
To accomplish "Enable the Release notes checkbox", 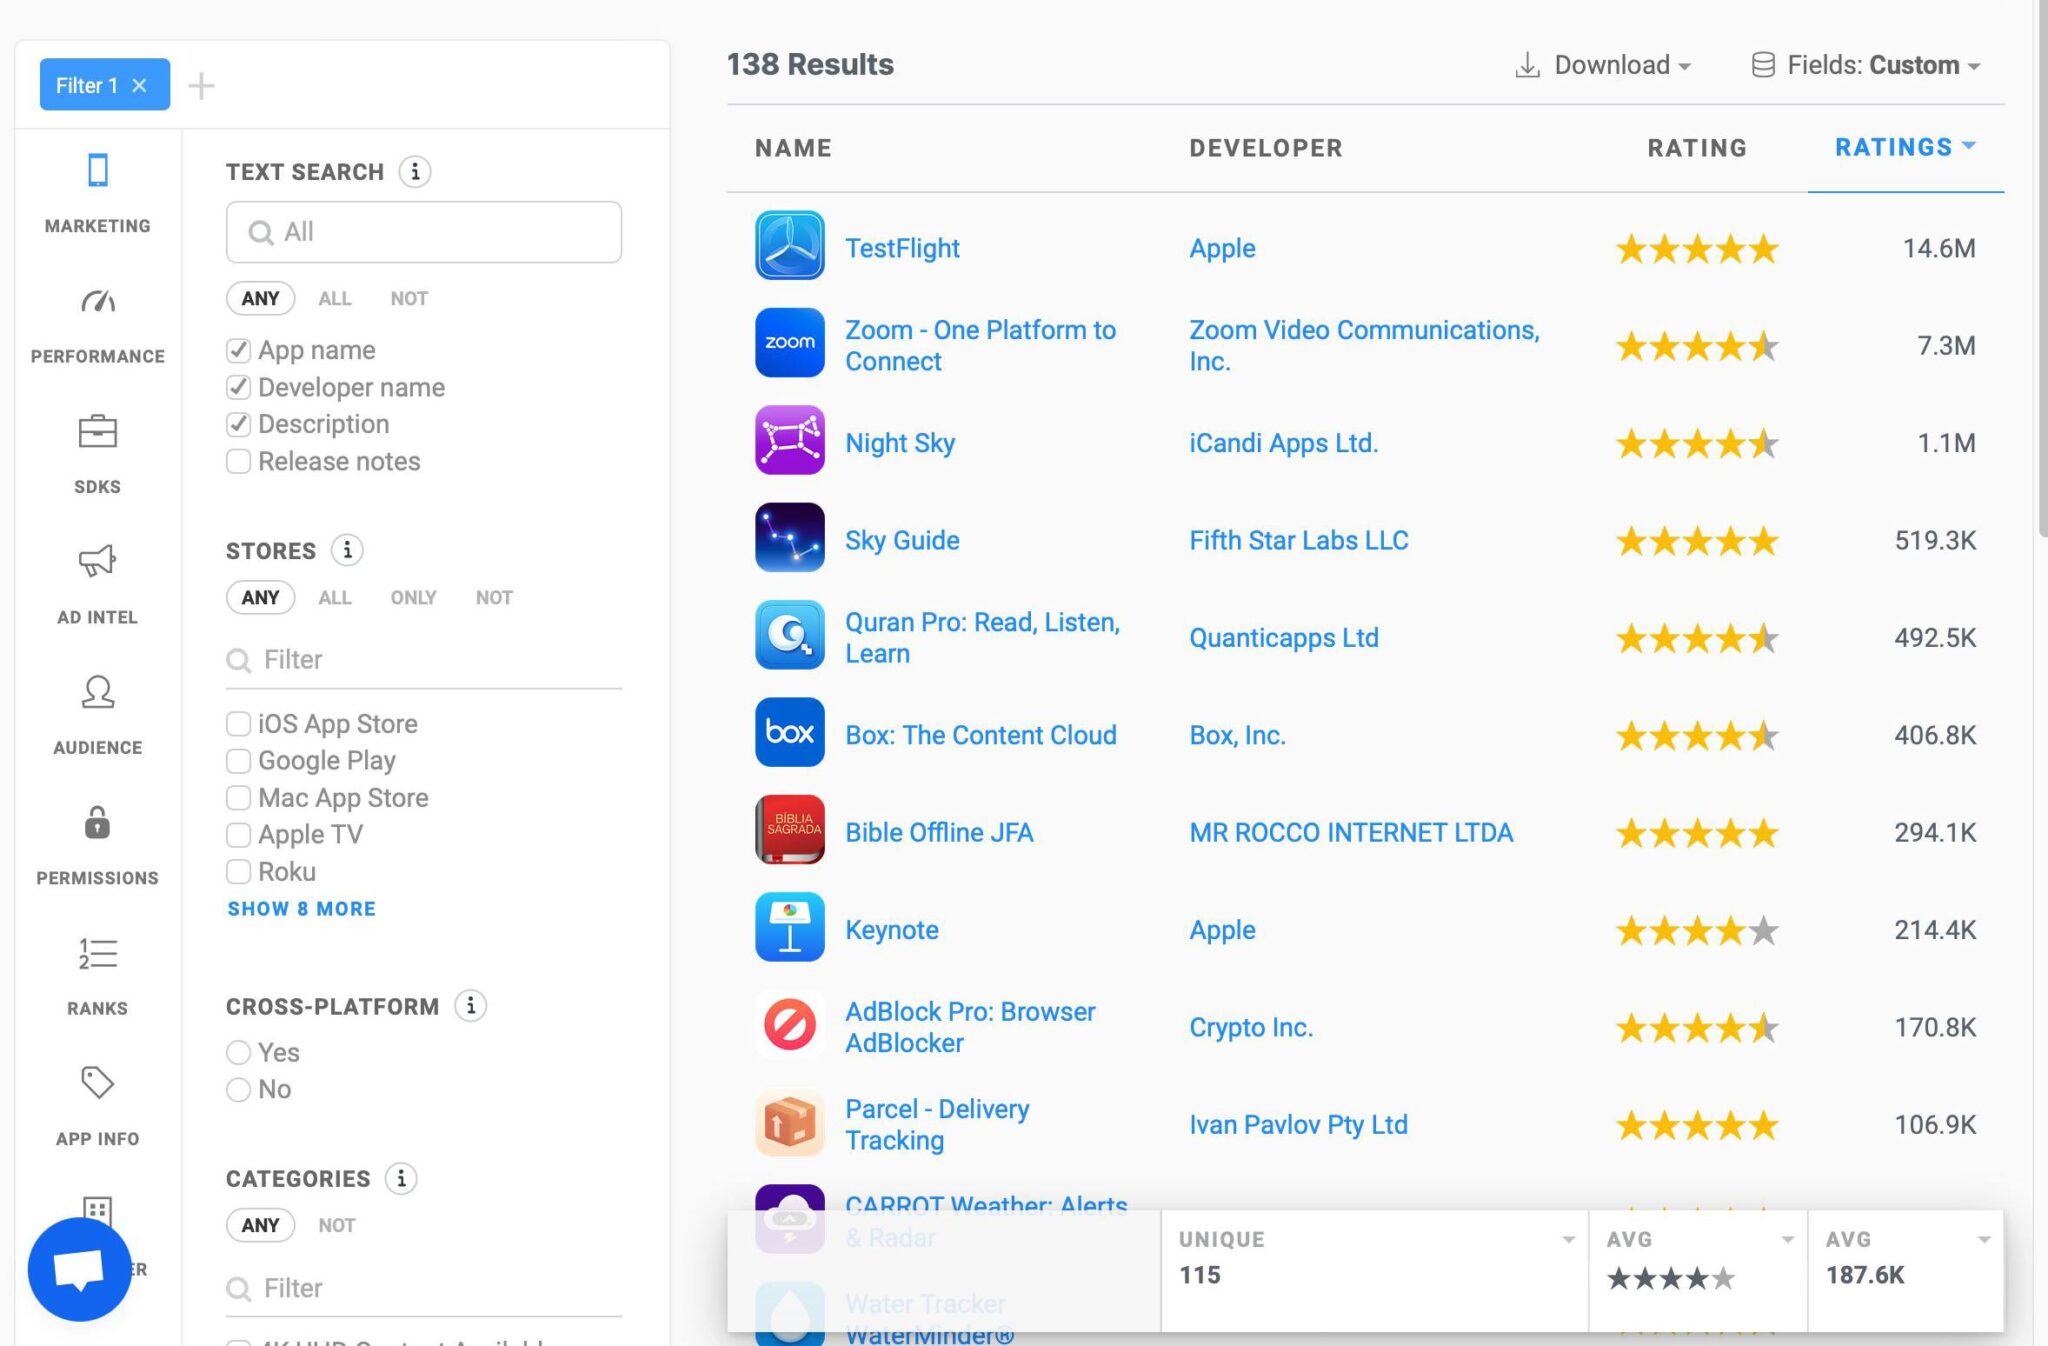I will coord(238,461).
